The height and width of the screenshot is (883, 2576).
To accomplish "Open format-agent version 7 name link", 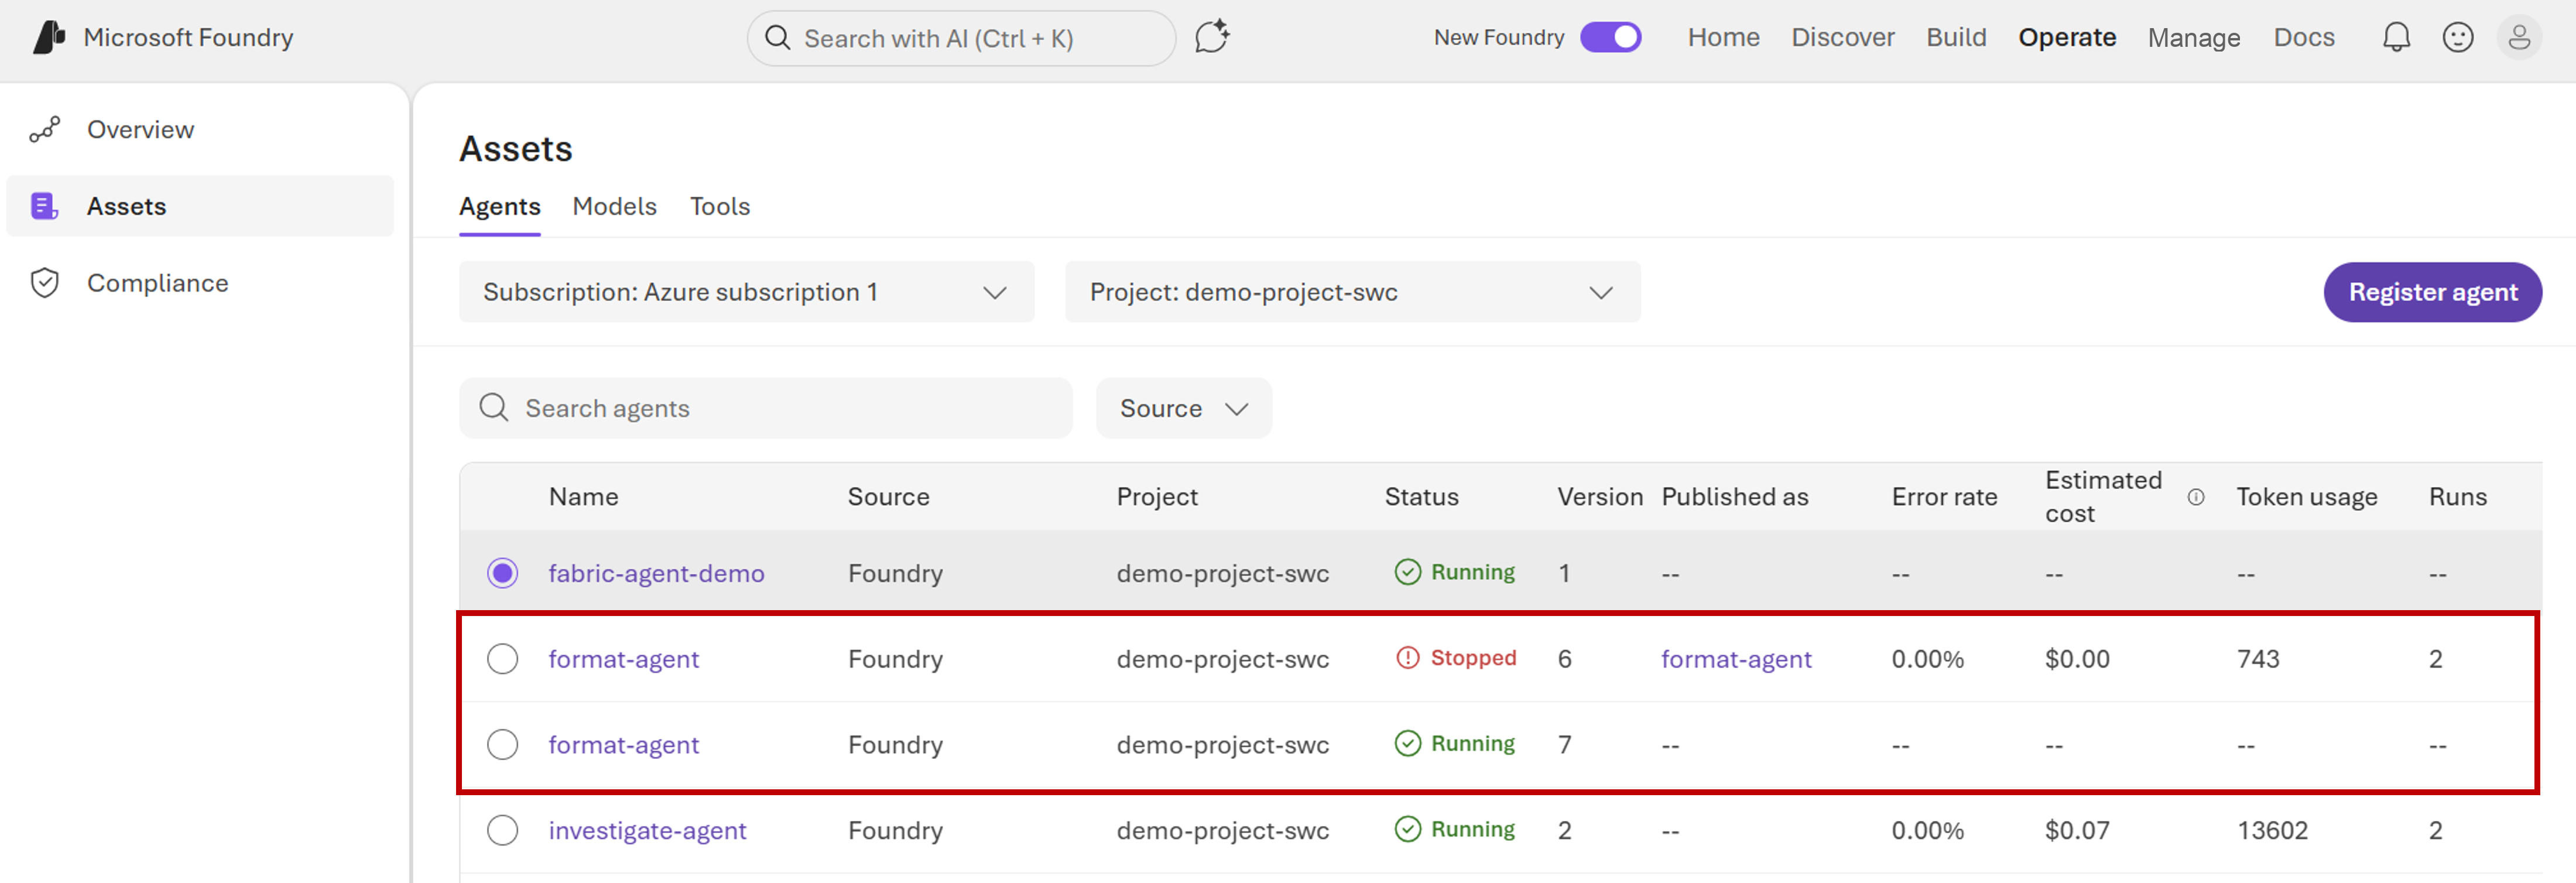I will 623,745.
